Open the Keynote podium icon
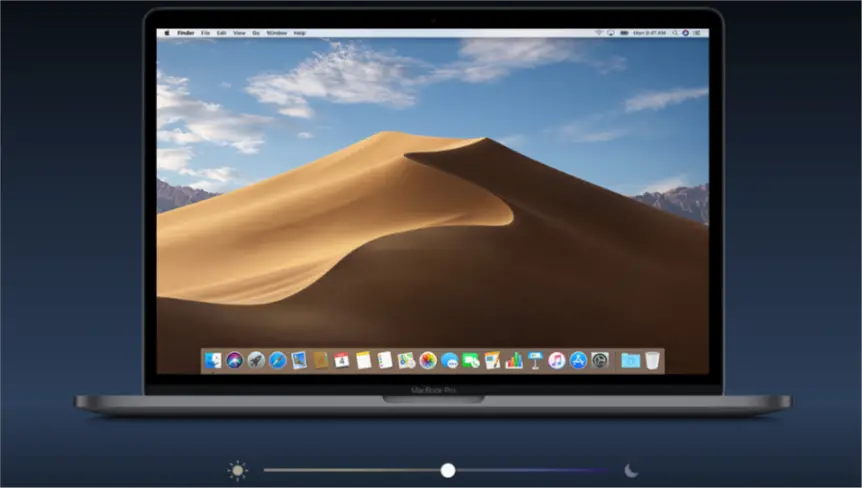Image resolution: width=862 pixels, height=488 pixels. coord(535,361)
